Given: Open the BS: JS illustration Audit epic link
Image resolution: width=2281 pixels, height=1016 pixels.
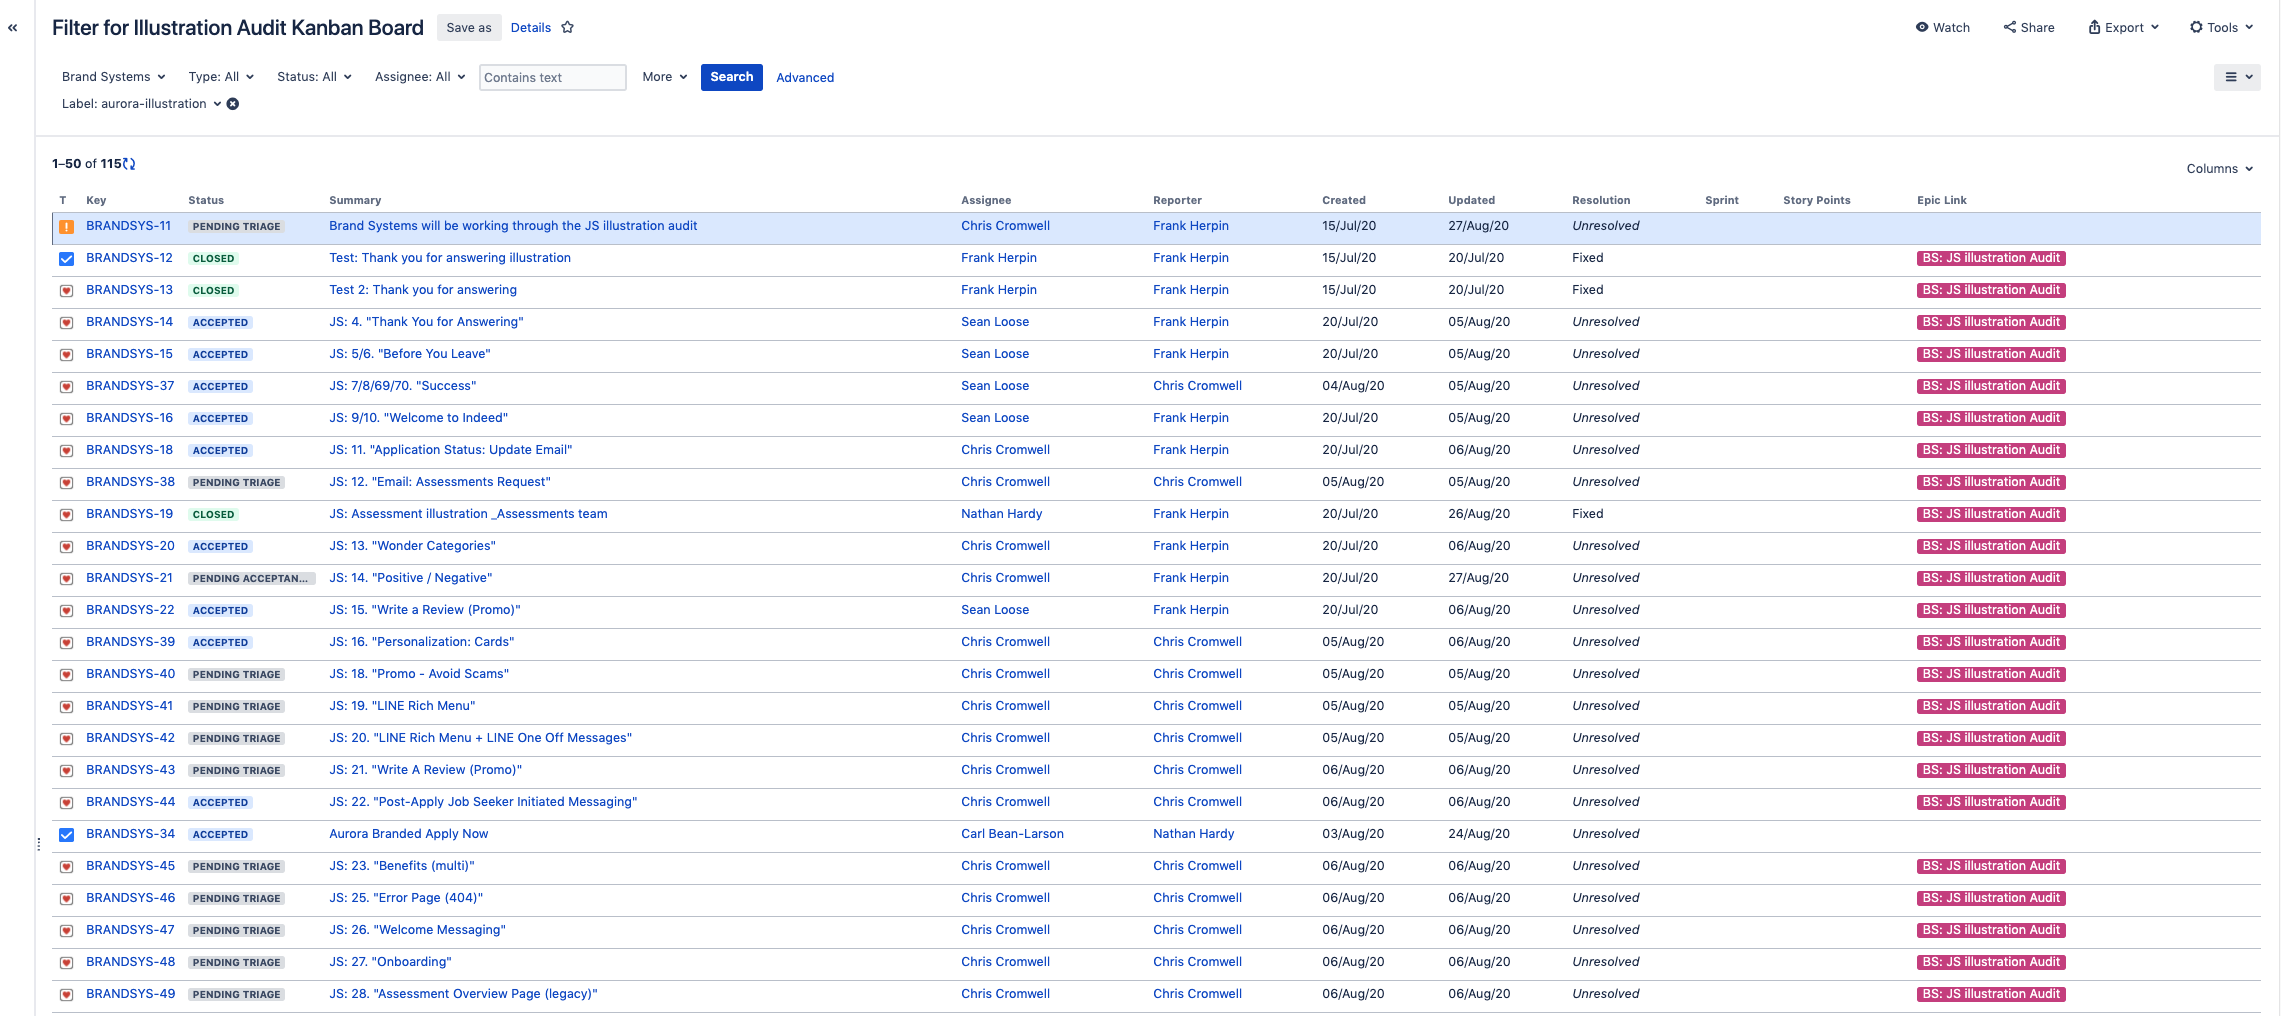Looking at the screenshot, I should (1990, 258).
